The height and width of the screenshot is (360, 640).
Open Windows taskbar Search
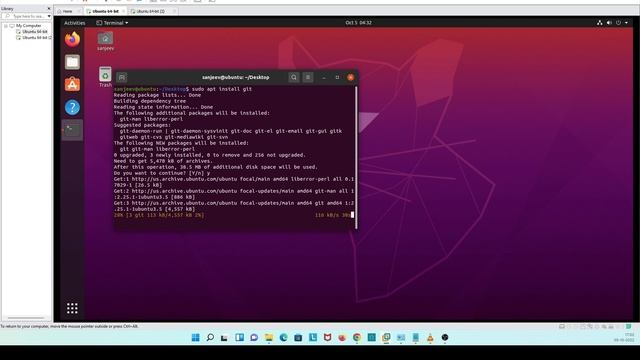[210, 337]
